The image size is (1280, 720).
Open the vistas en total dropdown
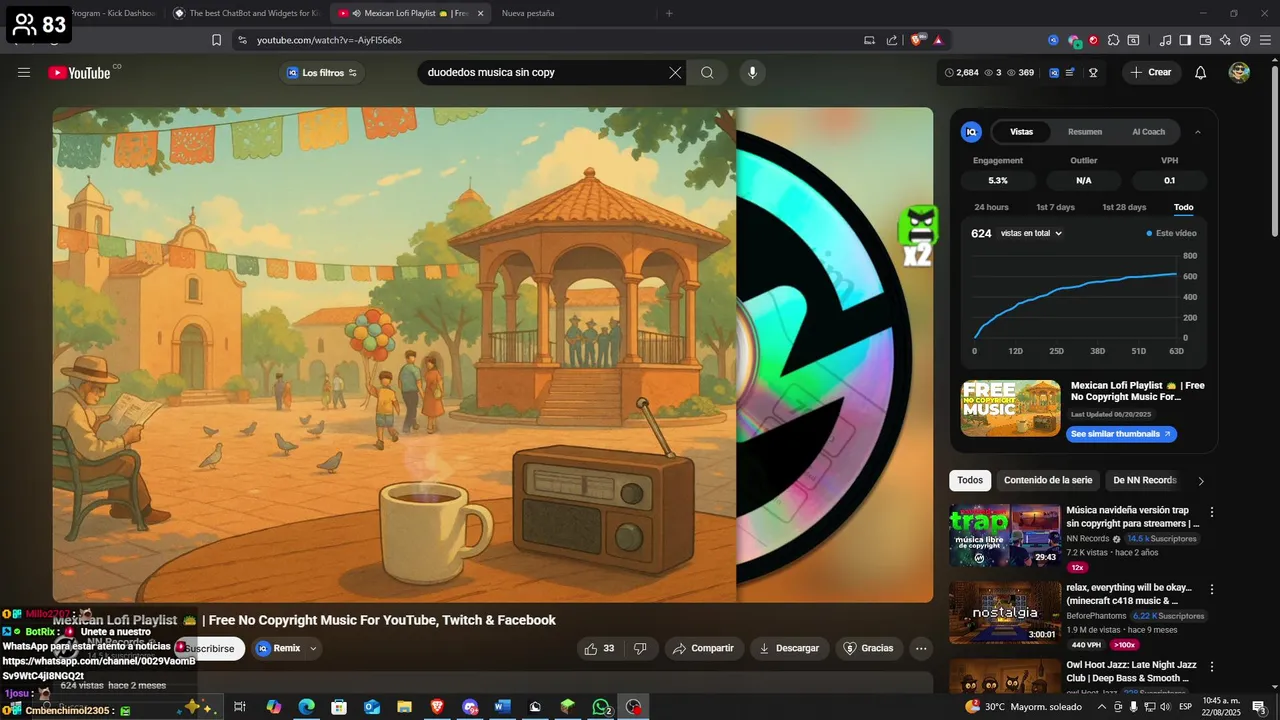(x=1031, y=233)
